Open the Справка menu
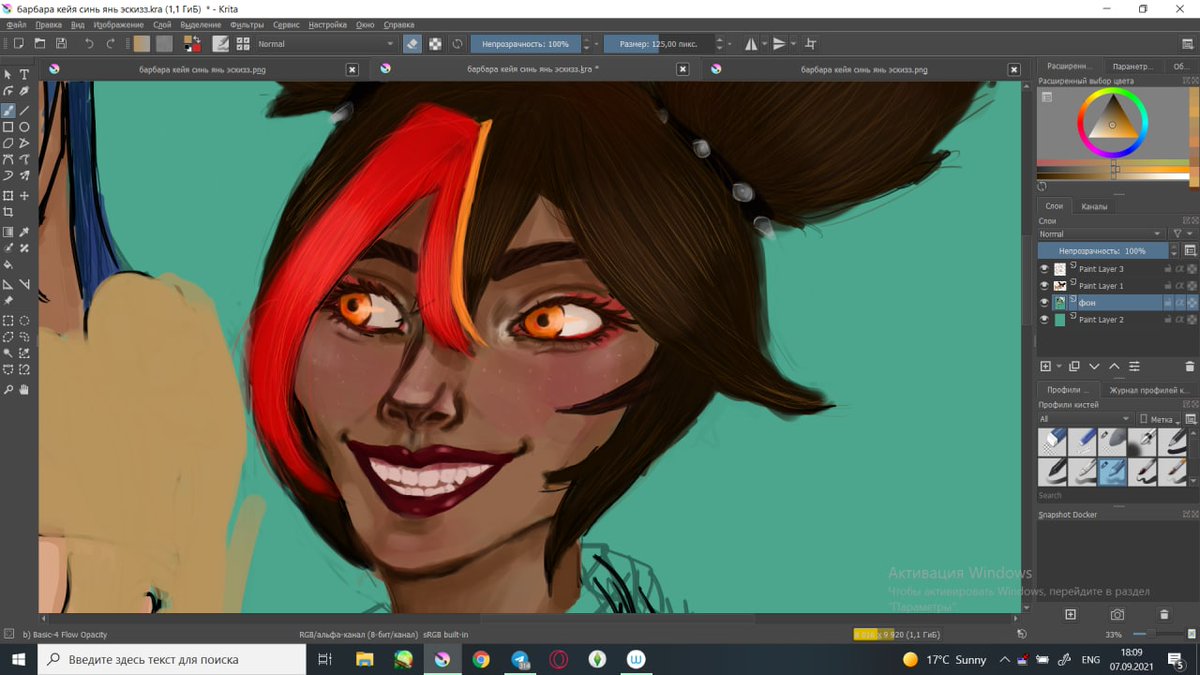 [399, 24]
